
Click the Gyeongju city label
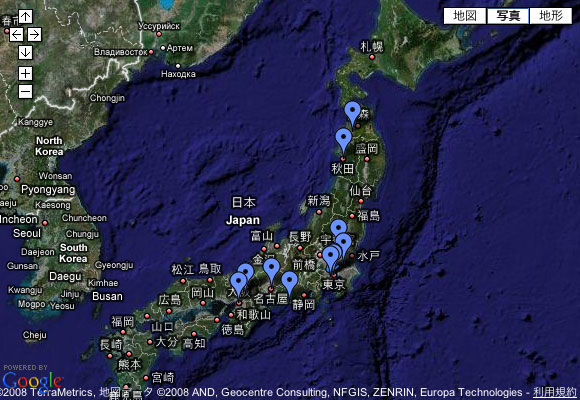[114, 265]
